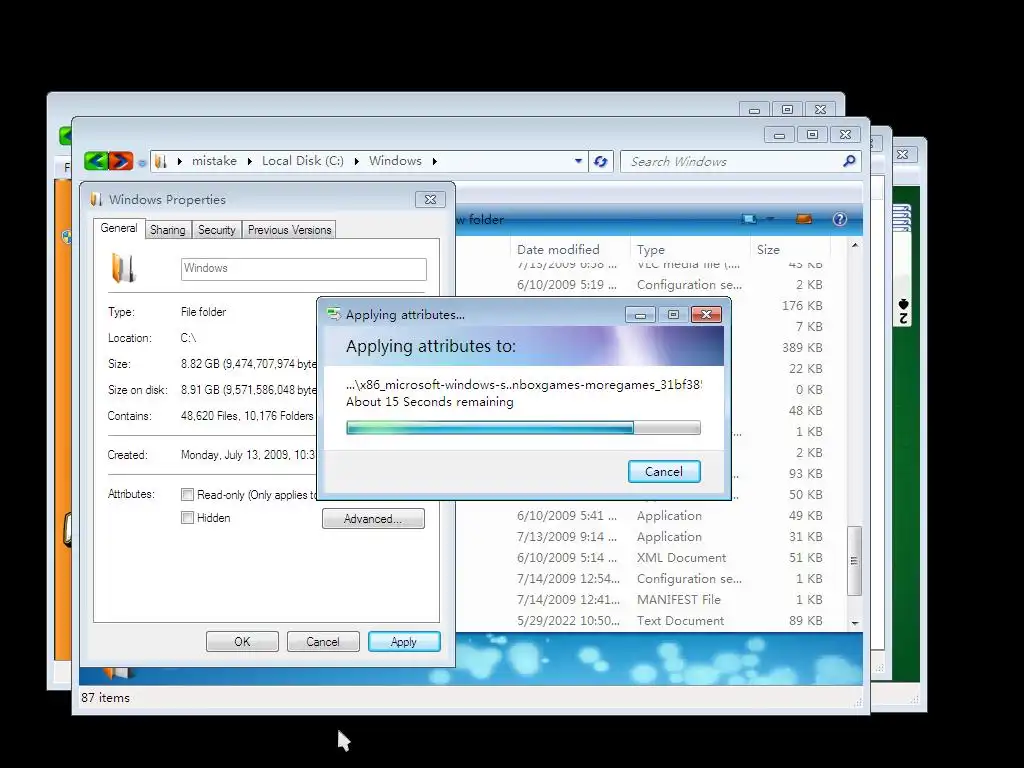Minimize the front Explorer window
This screenshot has height=768, width=1024.
(779, 135)
